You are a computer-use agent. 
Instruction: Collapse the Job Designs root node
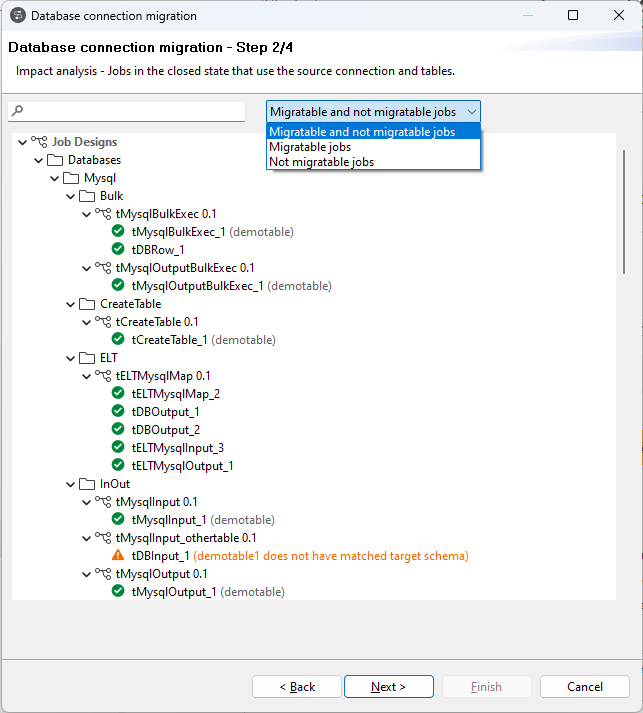[22, 143]
